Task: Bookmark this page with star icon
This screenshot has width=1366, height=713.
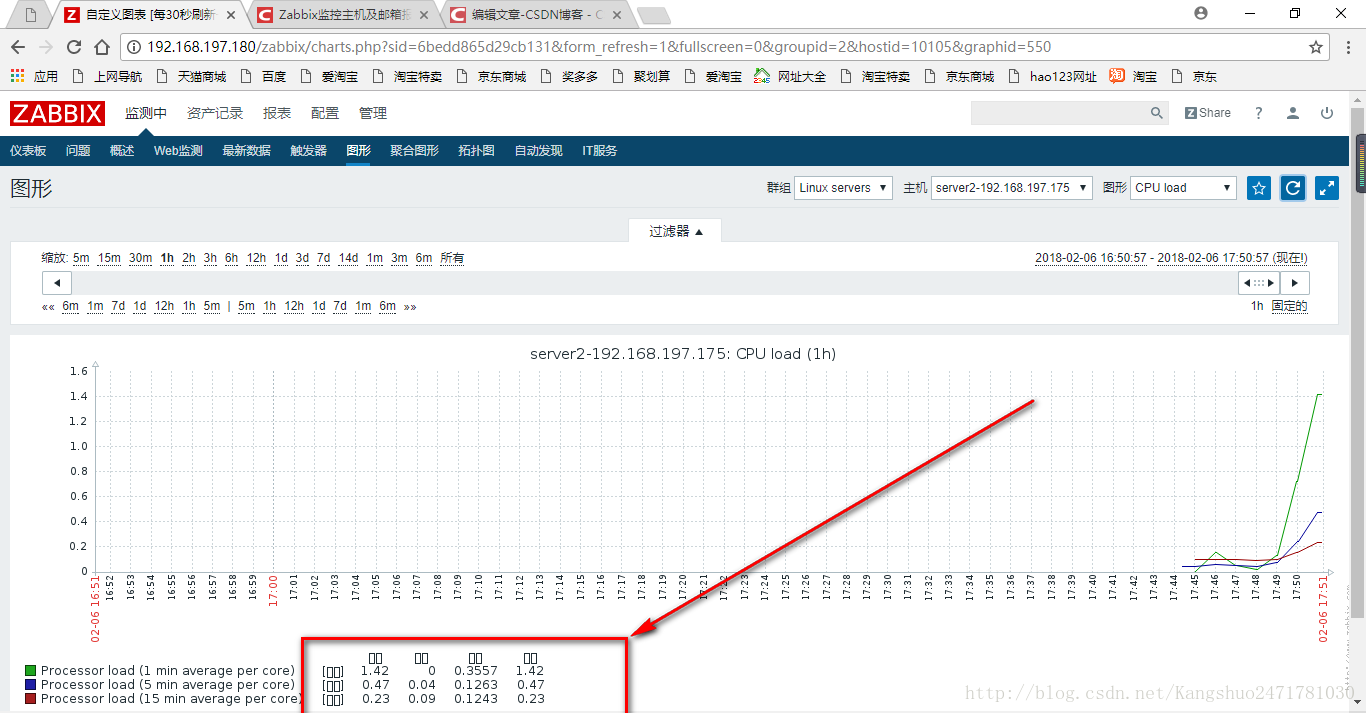Action: 1316,47
